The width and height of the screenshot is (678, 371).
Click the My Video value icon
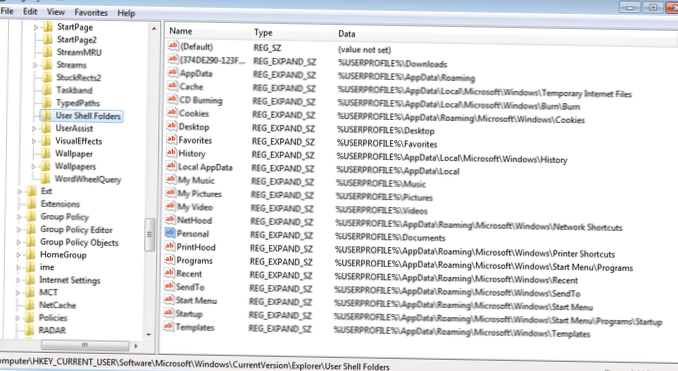coord(170,206)
